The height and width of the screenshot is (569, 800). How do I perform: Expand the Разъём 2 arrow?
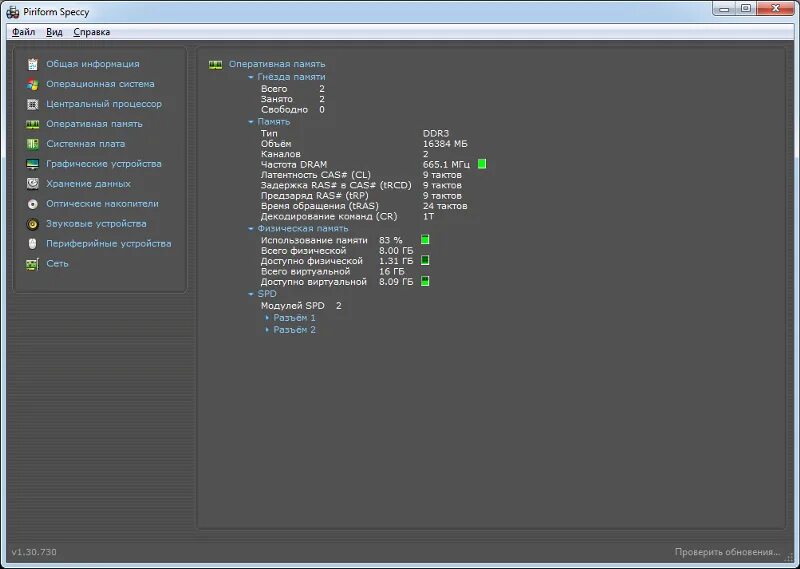[x=267, y=330]
